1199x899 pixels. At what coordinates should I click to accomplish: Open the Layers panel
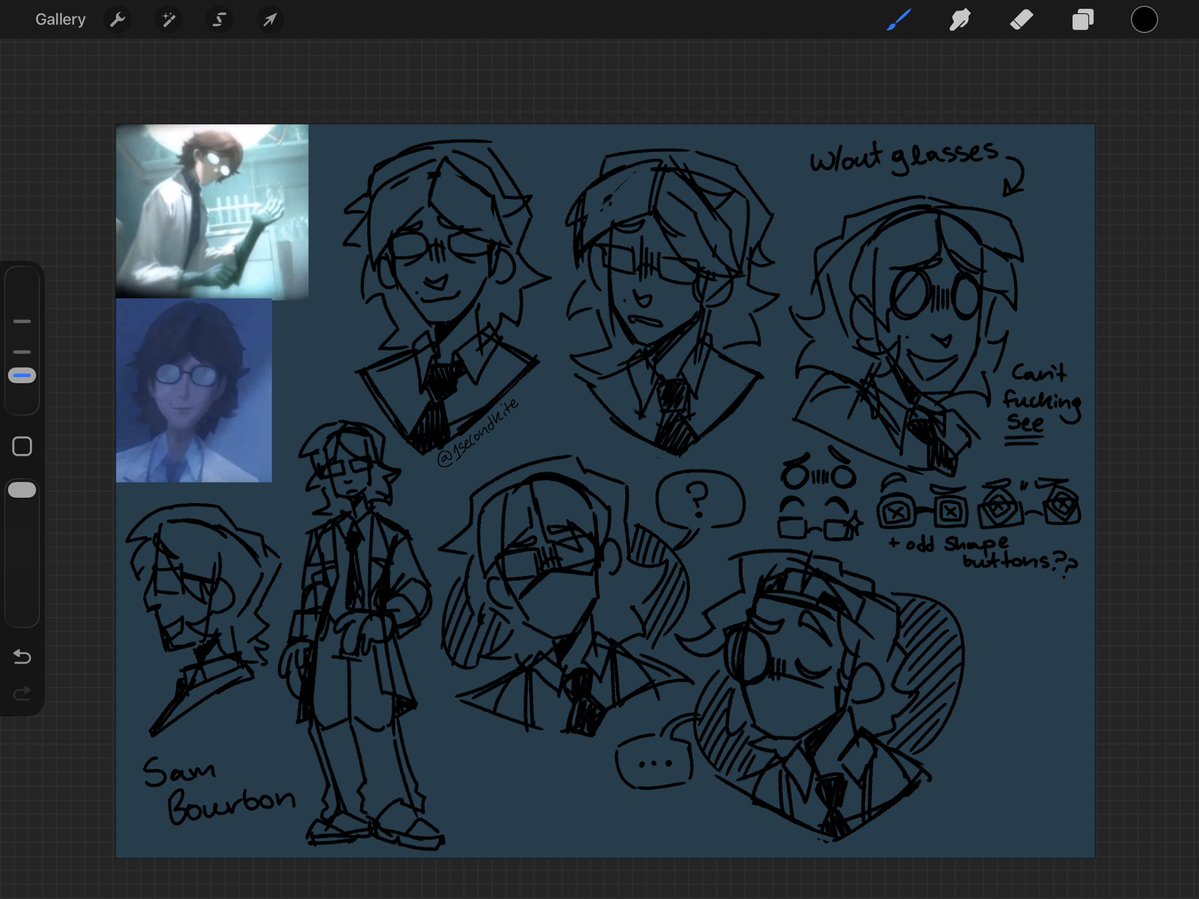coord(1083,19)
